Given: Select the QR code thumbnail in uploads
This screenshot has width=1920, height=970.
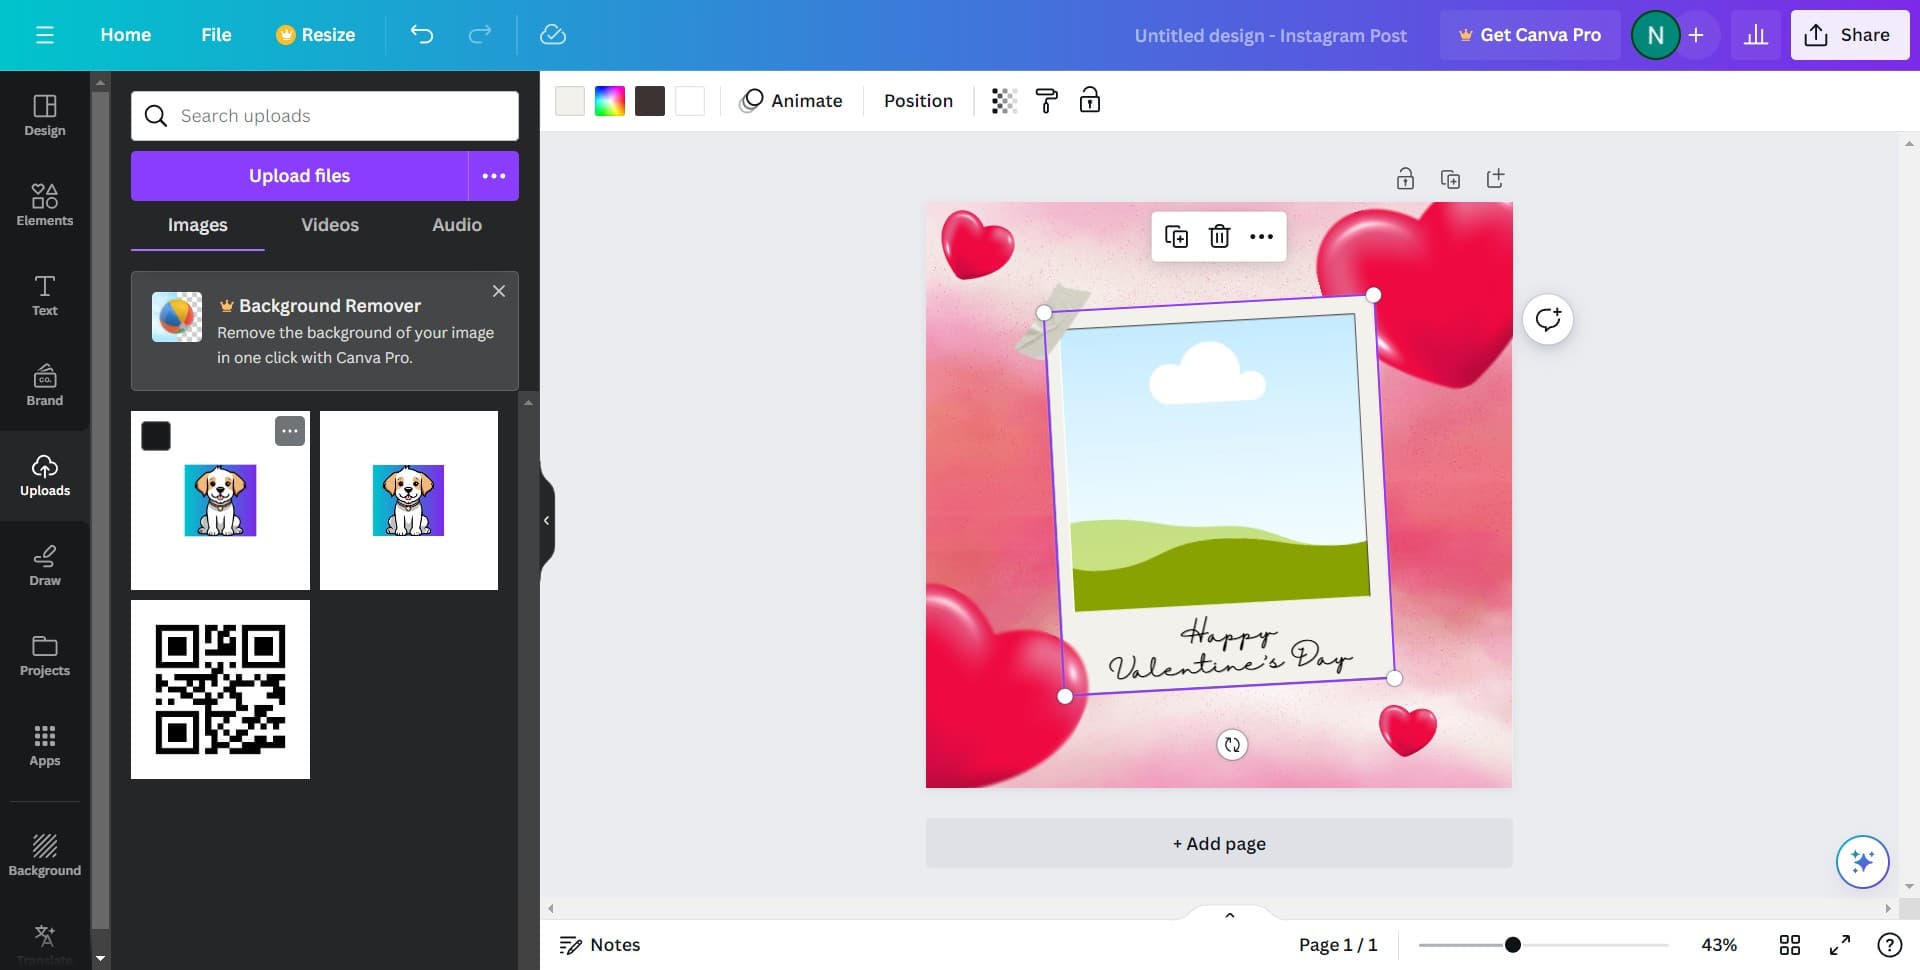Looking at the screenshot, I should (x=220, y=689).
